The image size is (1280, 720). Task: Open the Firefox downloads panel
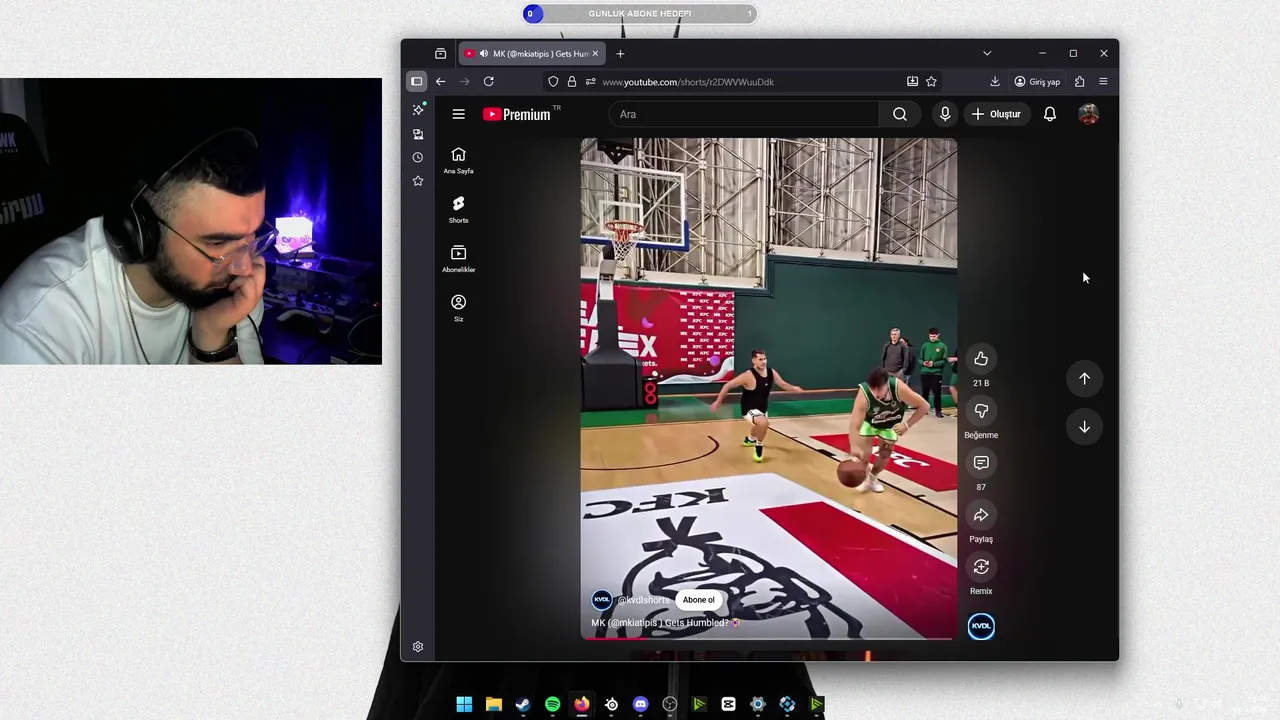click(995, 82)
